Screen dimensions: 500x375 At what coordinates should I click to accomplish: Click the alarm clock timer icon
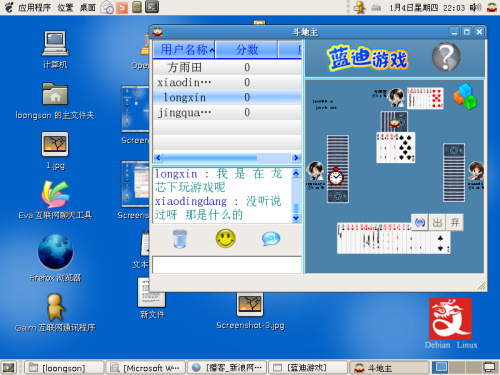coord(336,176)
